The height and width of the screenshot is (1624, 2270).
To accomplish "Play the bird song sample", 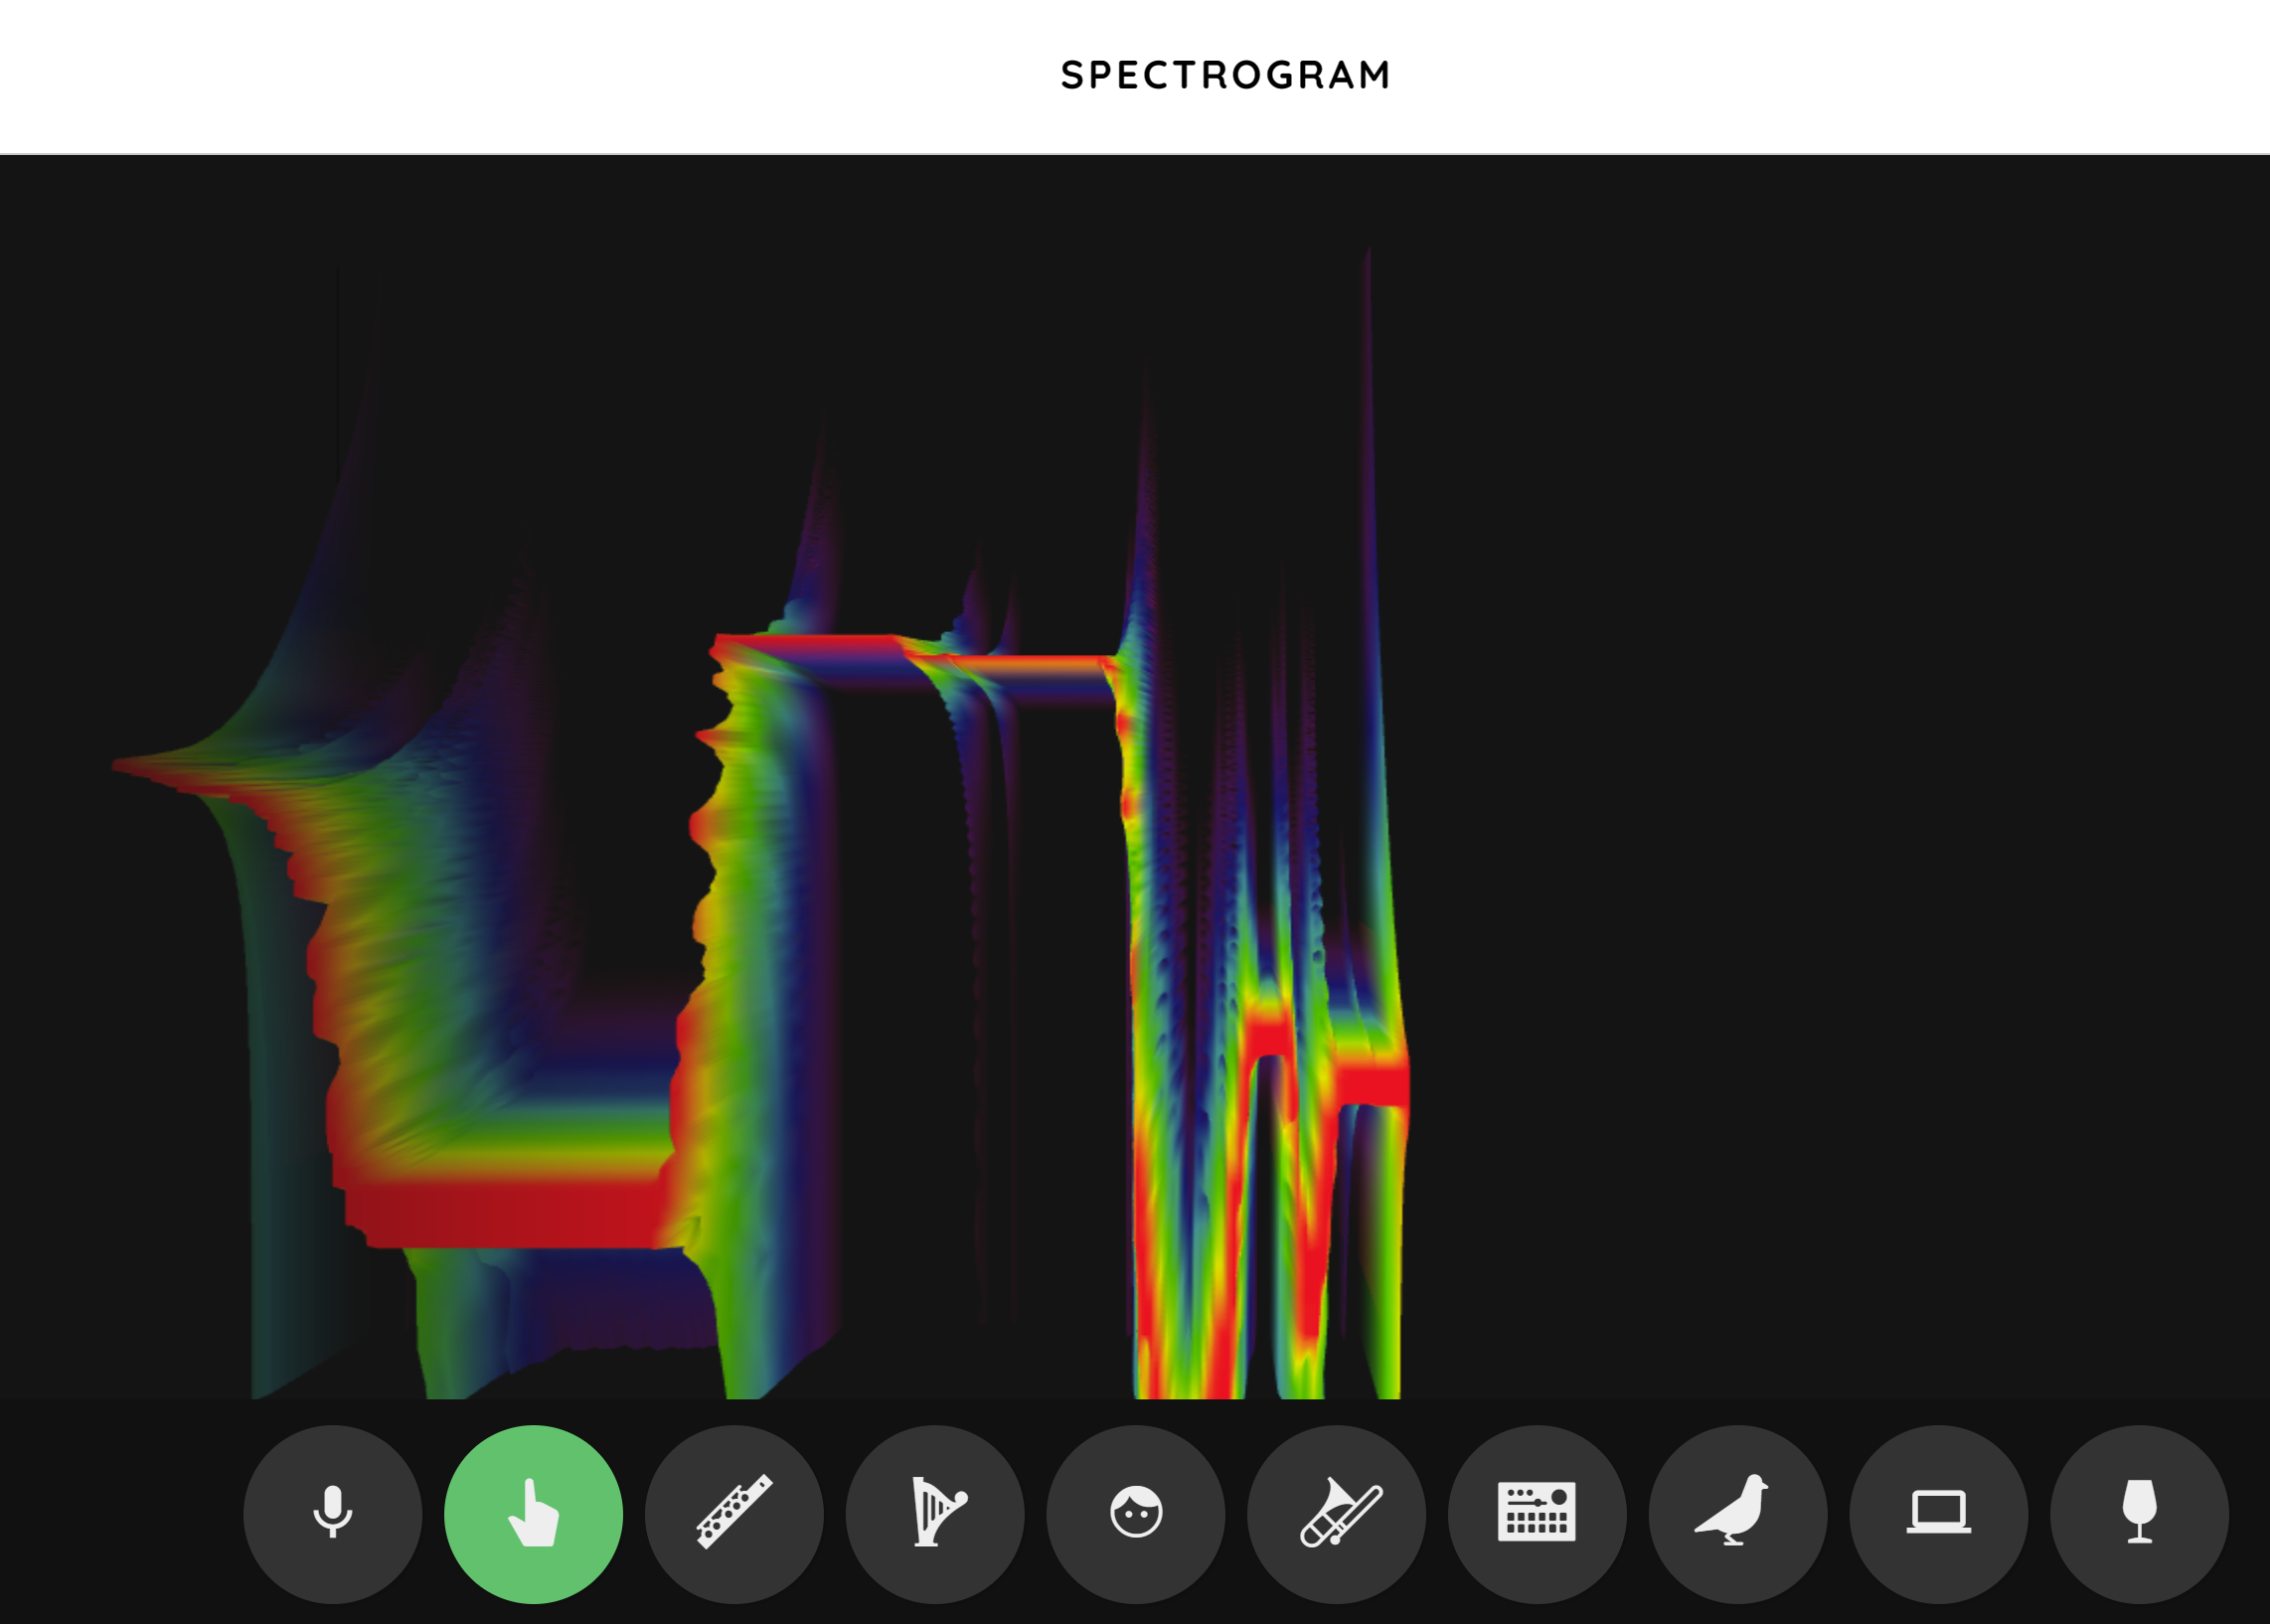I will (1738, 1513).
